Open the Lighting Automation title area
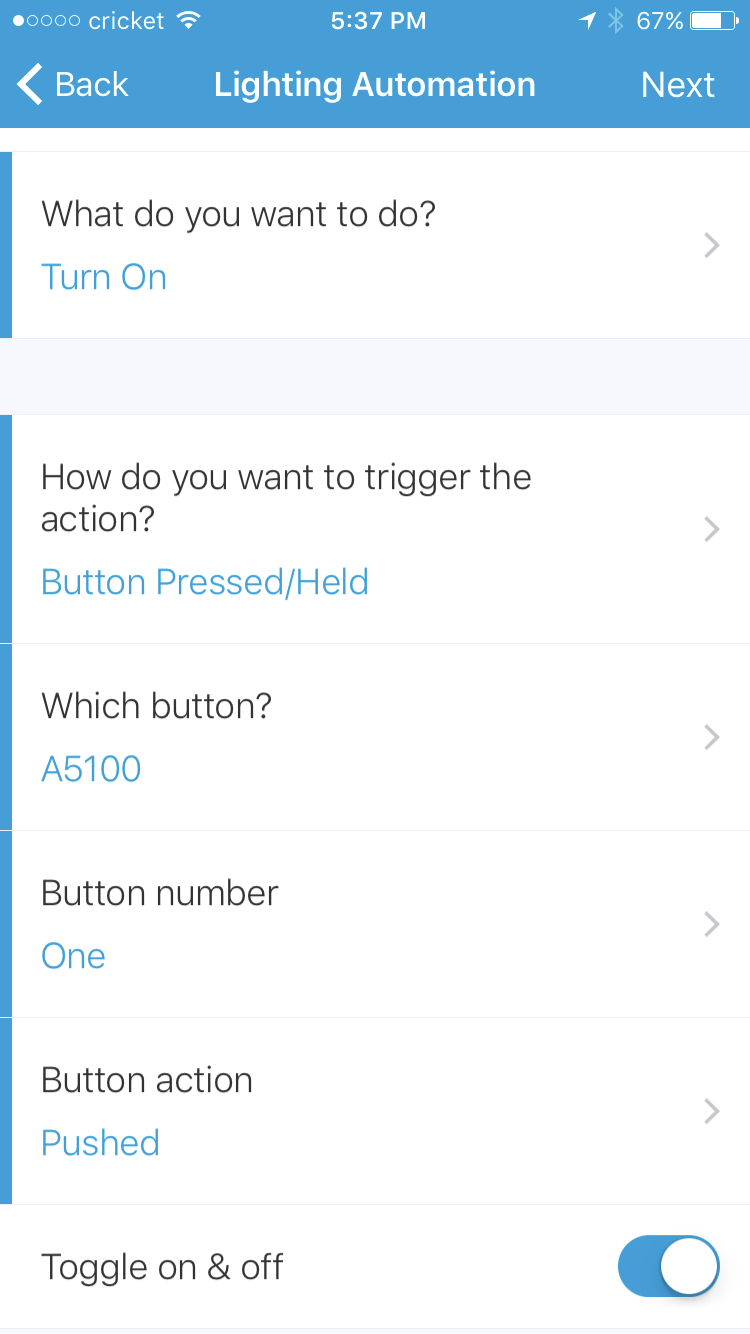The width and height of the screenshot is (750, 1334). tap(375, 84)
